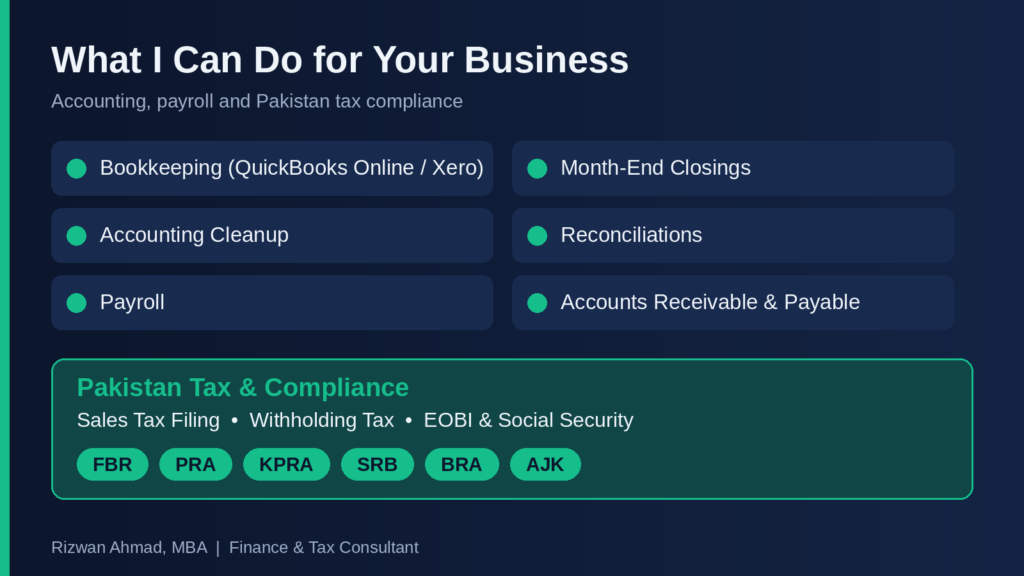Image resolution: width=1024 pixels, height=576 pixels.
Task: Click the green dot beside Bookkeeping
Action: (x=76, y=168)
